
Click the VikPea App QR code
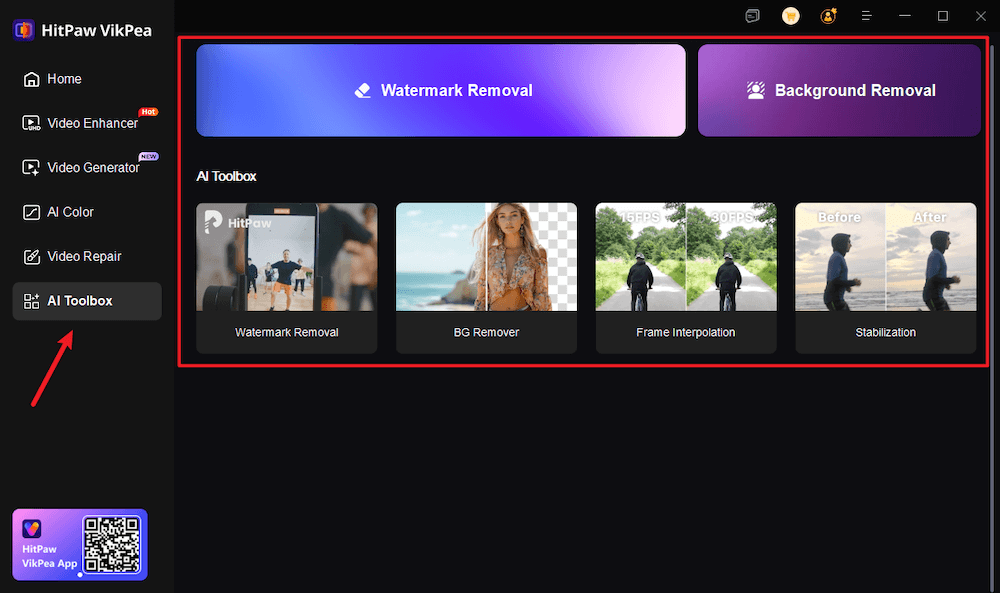tap(113, 544)
